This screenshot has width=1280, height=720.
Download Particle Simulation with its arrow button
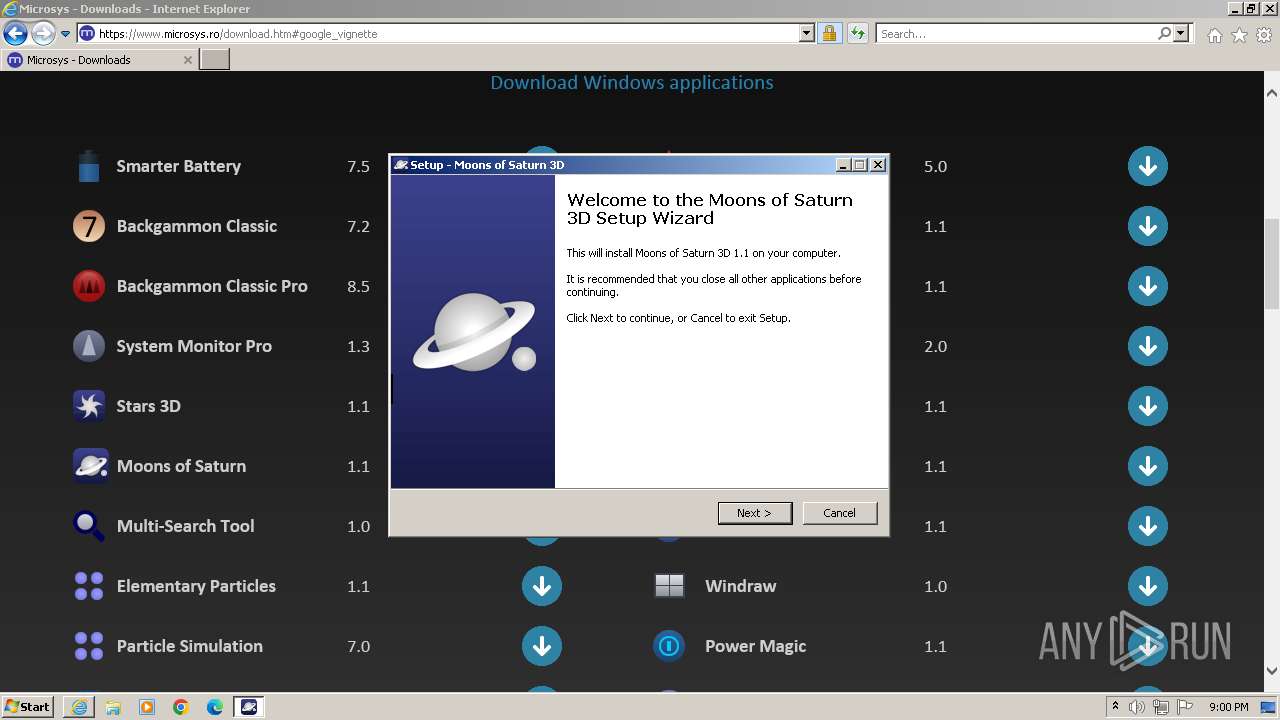pyautogui.click(x=542, y=646)
